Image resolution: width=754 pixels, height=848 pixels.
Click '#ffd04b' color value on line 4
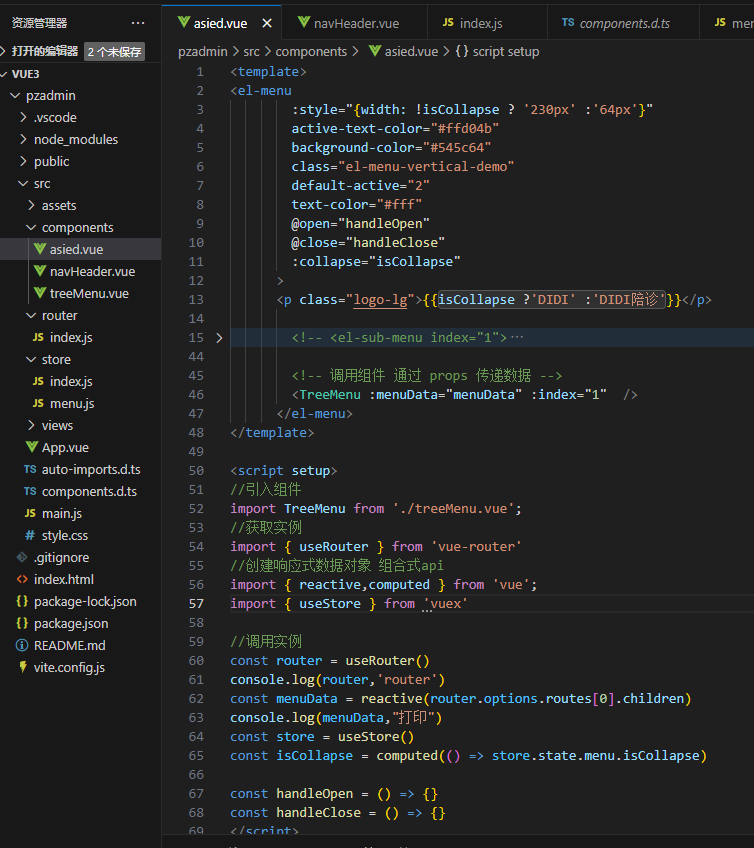[465, 129]
